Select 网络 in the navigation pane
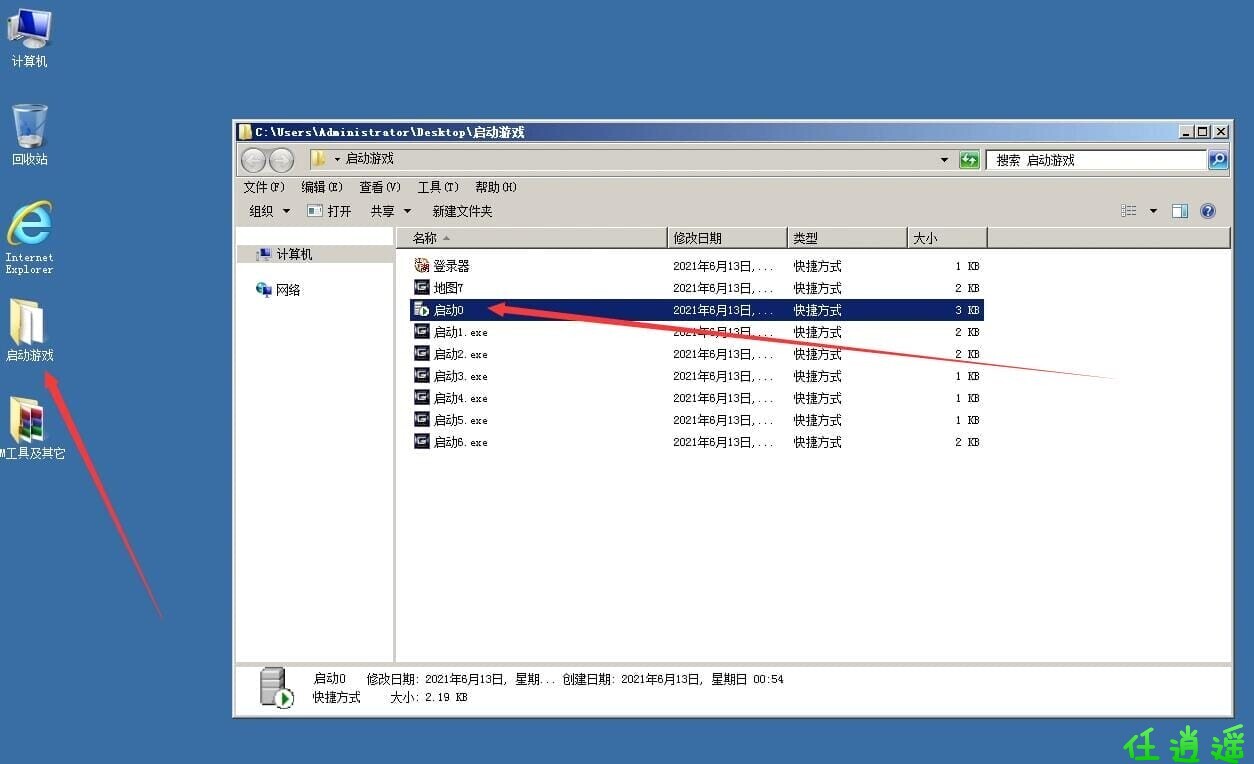1254x764 pixels. pyautogui.click(x=287, y=290)
